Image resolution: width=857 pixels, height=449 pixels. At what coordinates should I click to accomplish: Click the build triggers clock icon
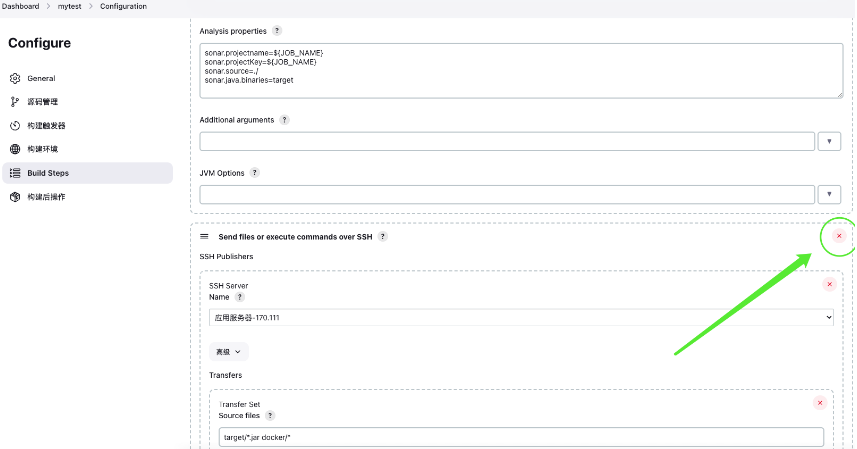[15, 126]
